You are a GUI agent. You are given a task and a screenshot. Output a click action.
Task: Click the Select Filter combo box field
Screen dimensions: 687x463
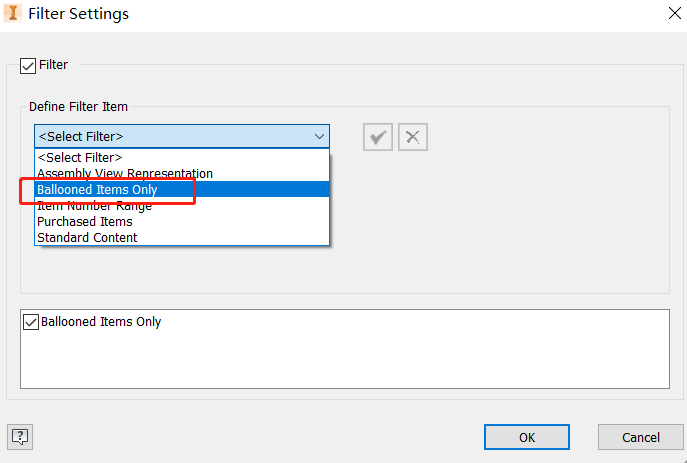(x=170, y=137)
